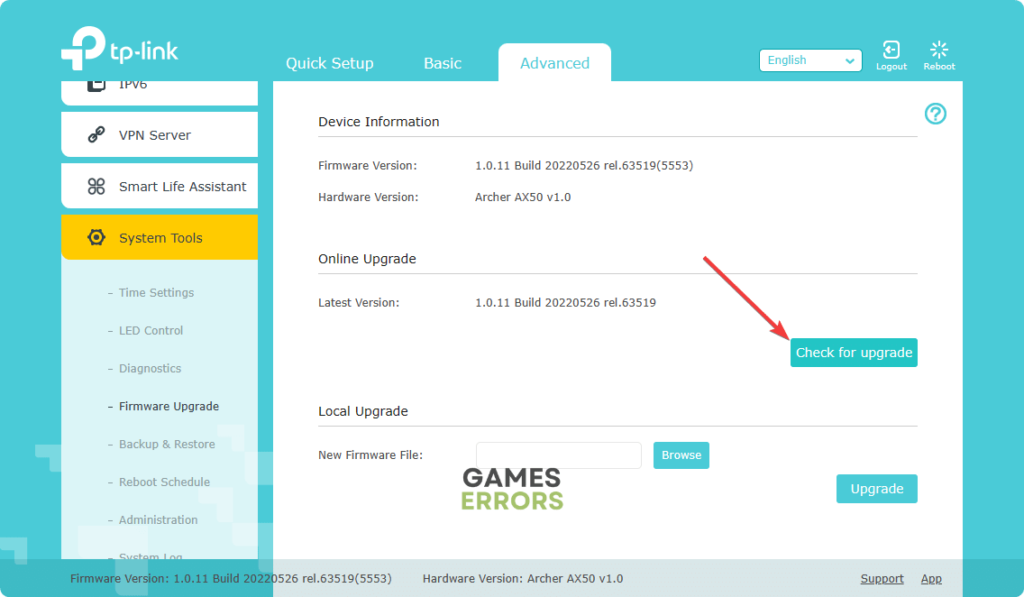This screenshot has width=1024, height=597.
Task: Click the New Firmware File input field
Action: pyautogui.click(x=559, y=455)
